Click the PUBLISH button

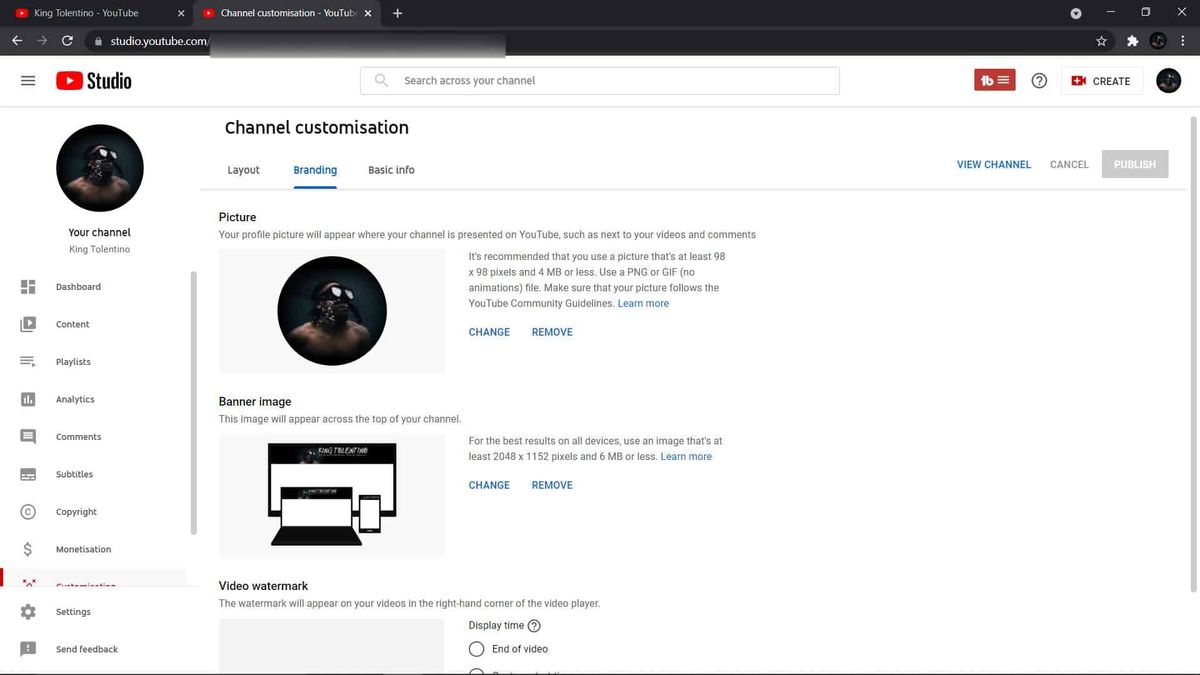pos(1135,165)
